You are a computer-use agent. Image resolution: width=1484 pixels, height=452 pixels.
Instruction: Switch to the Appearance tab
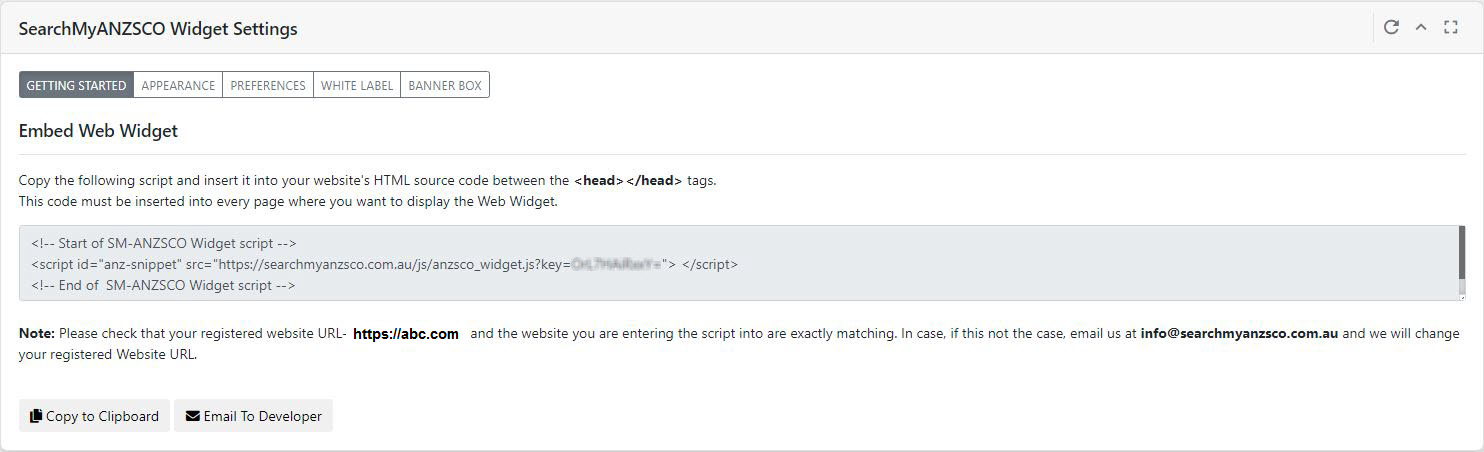click(178, 85)
